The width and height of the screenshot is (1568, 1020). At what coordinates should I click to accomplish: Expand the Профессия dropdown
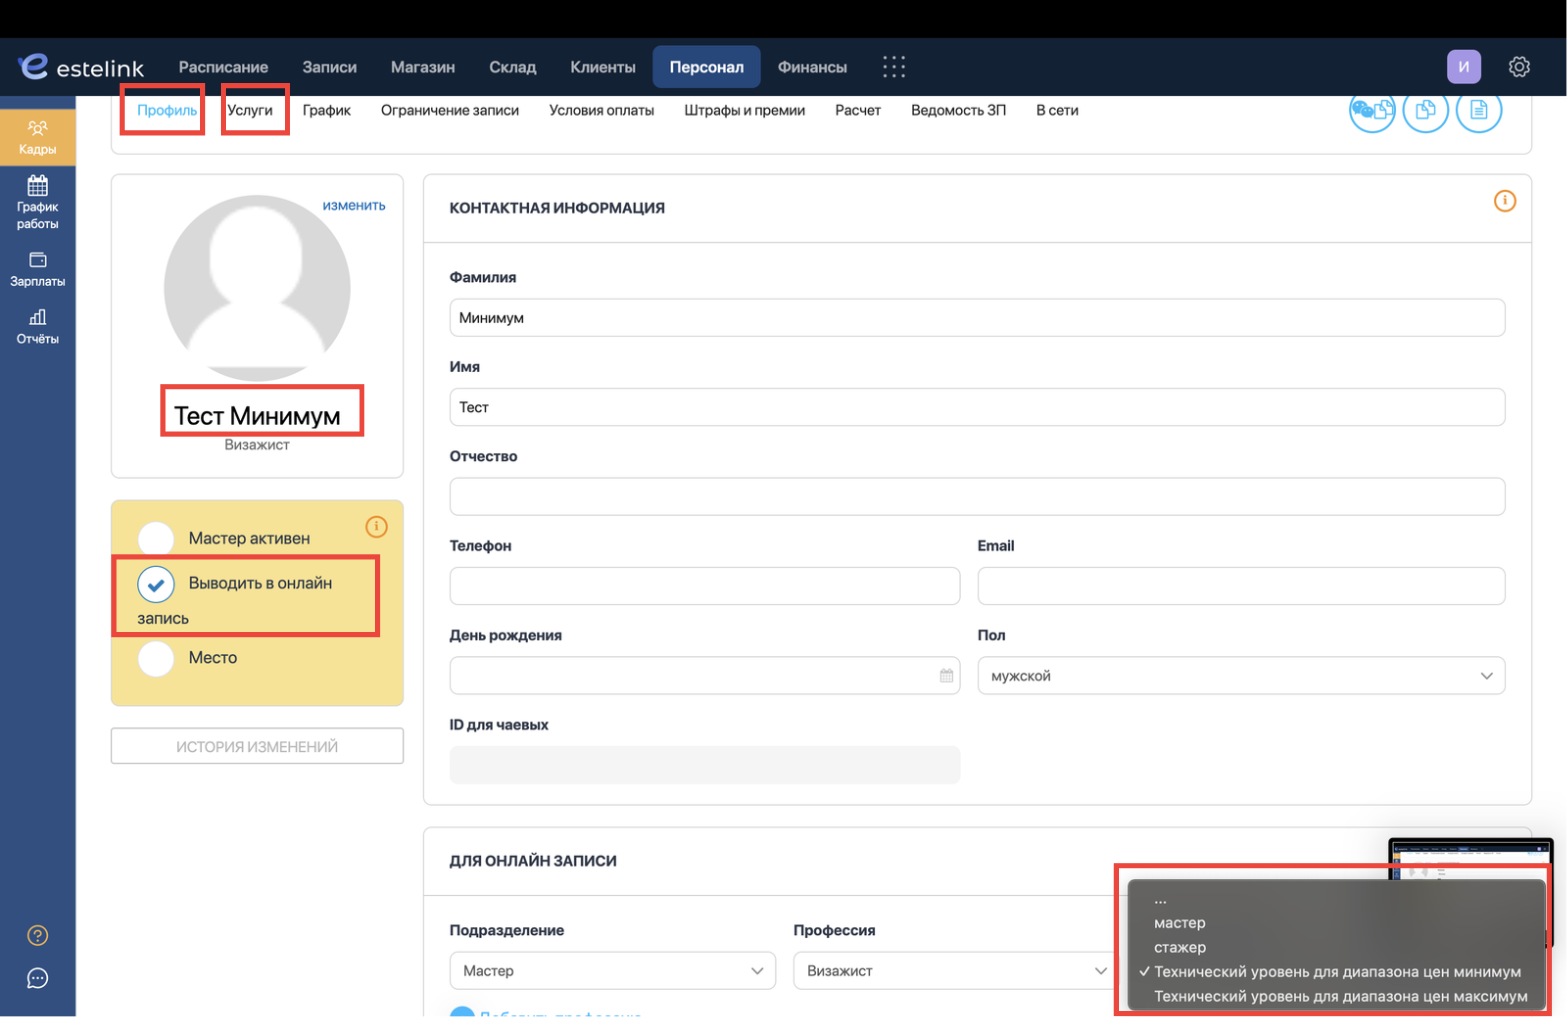[x=956, y=971]
